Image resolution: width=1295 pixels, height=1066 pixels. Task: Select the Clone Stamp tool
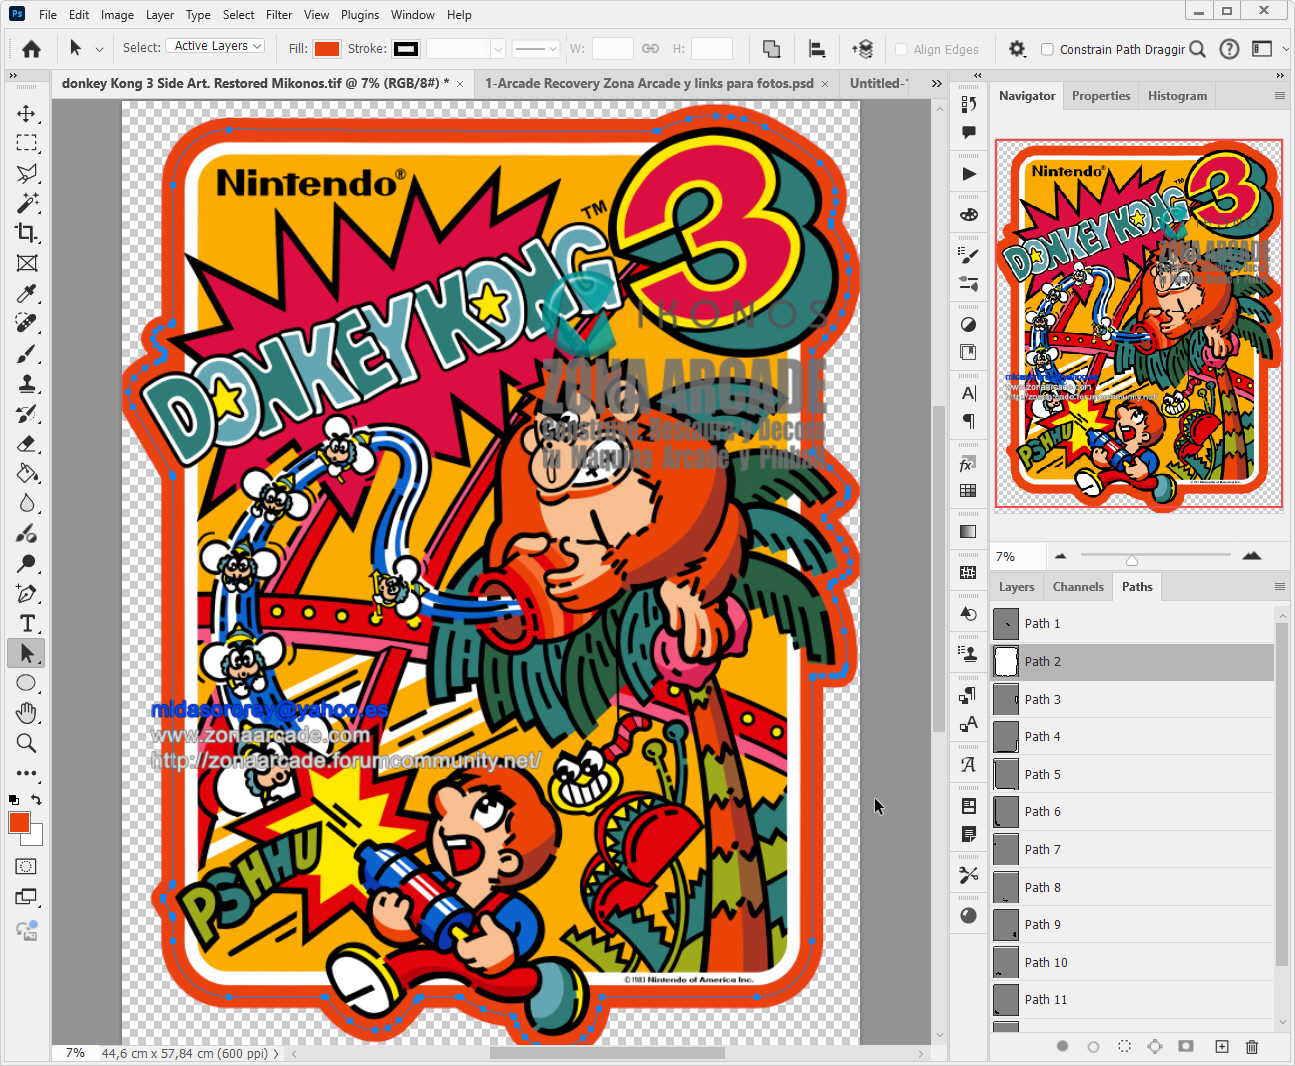click(27, 383)
